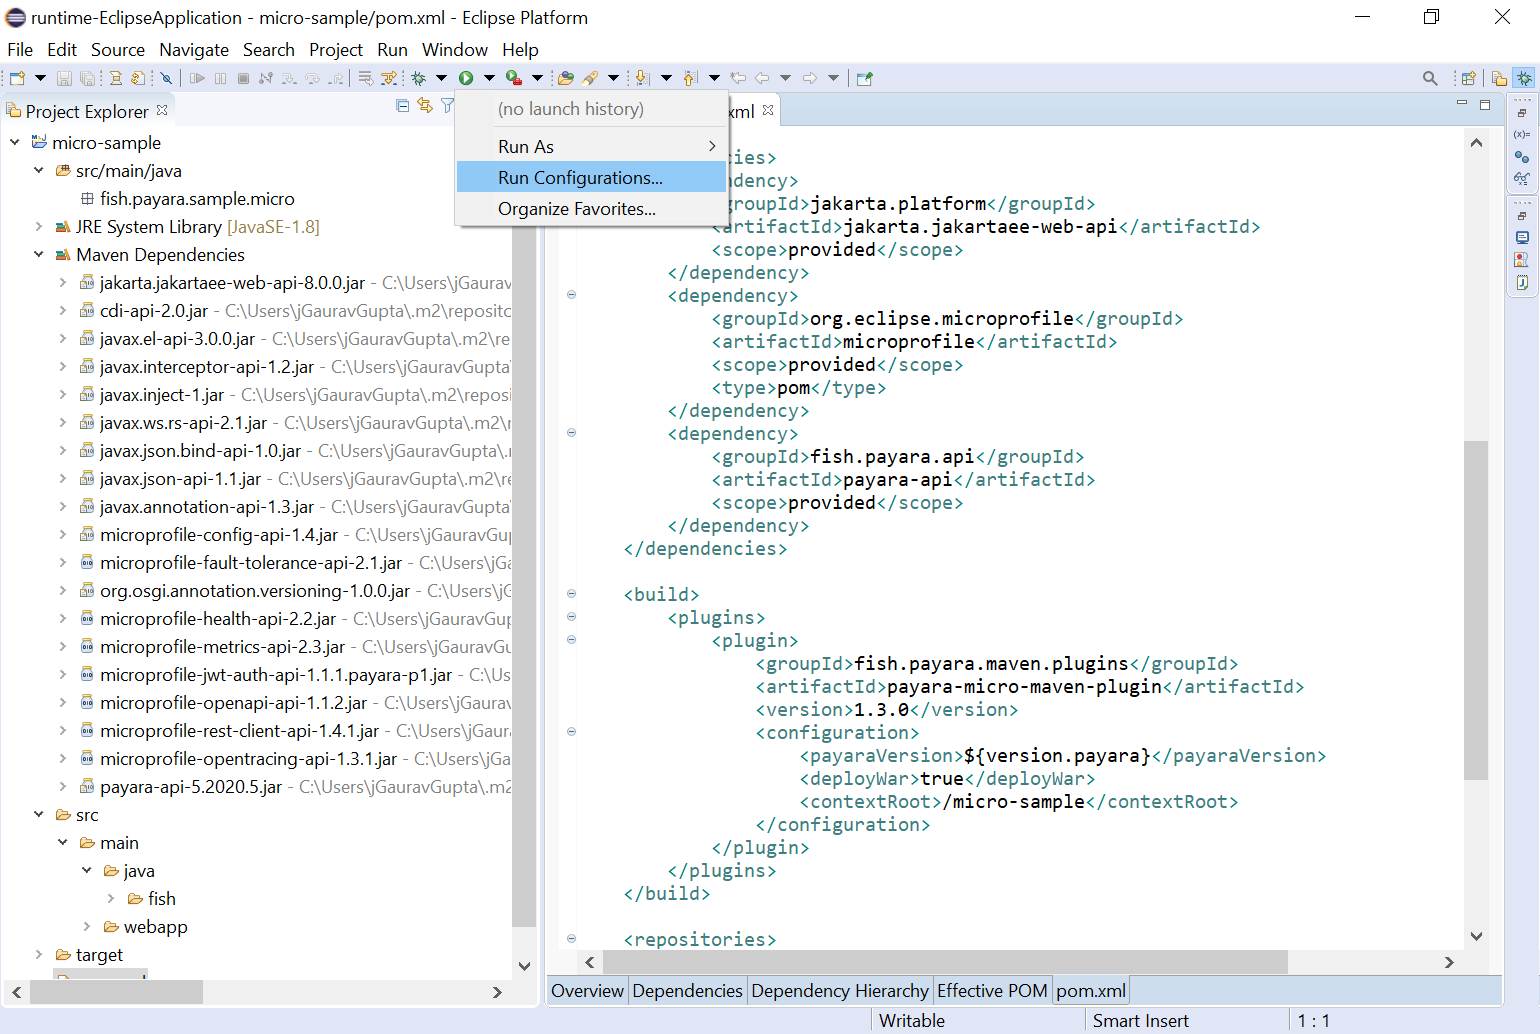1540x1034 pixels.
Task: Click the New wizard toolbar icon
Action: [17, 78]
